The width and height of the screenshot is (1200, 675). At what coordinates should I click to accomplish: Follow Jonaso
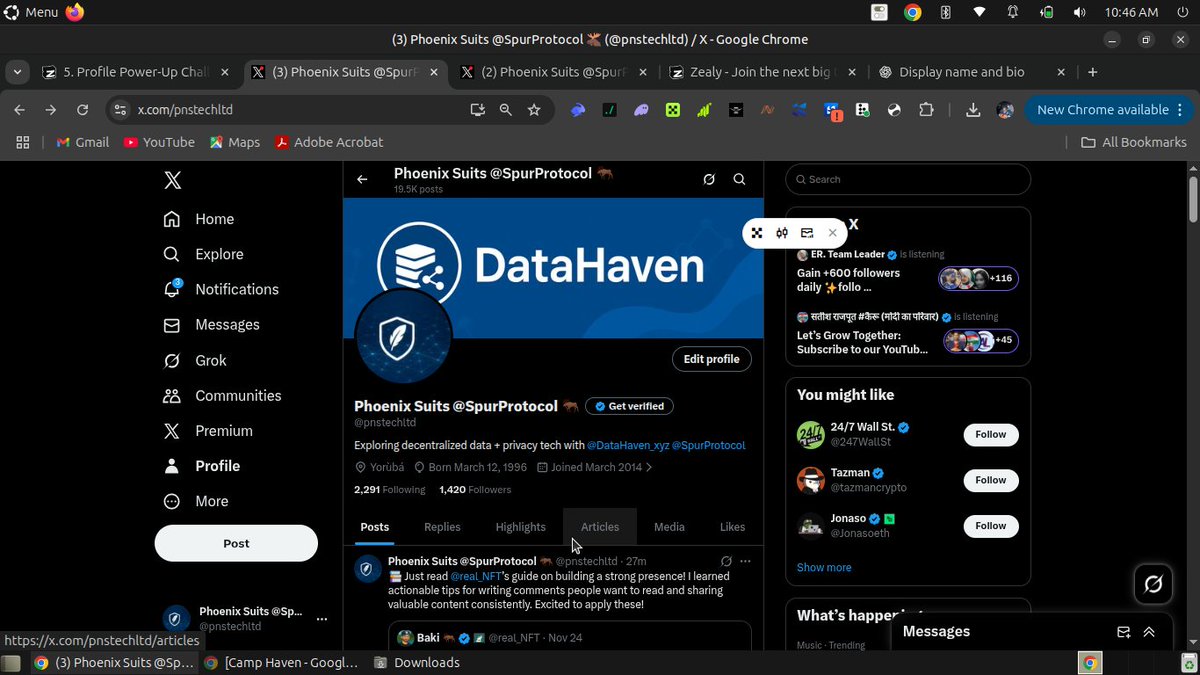991,526
